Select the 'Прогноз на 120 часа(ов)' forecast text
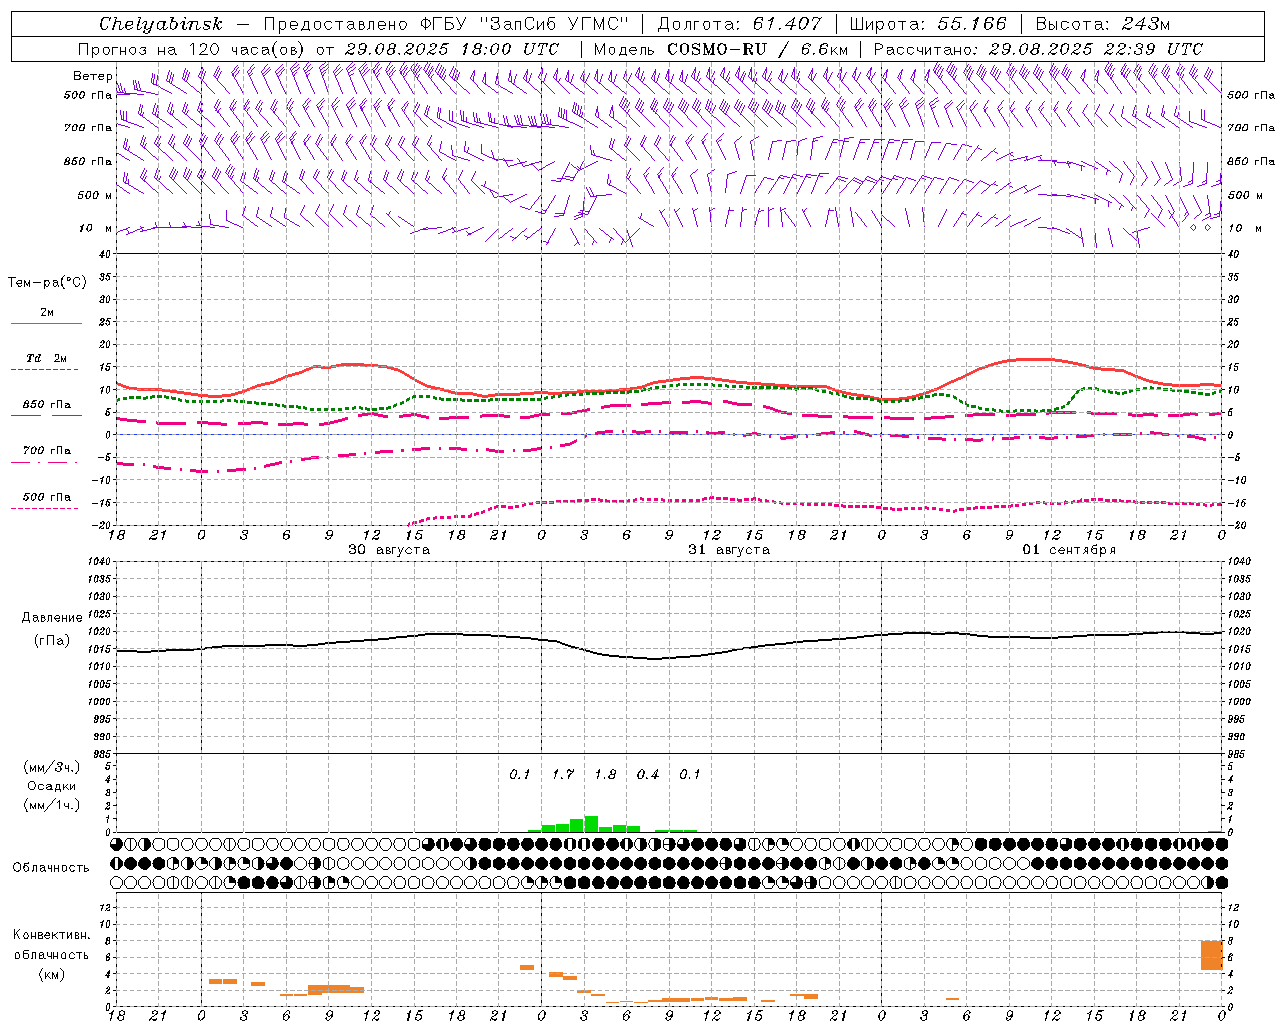This screenshot has width=1280, height=1024. tap(191, 49)
